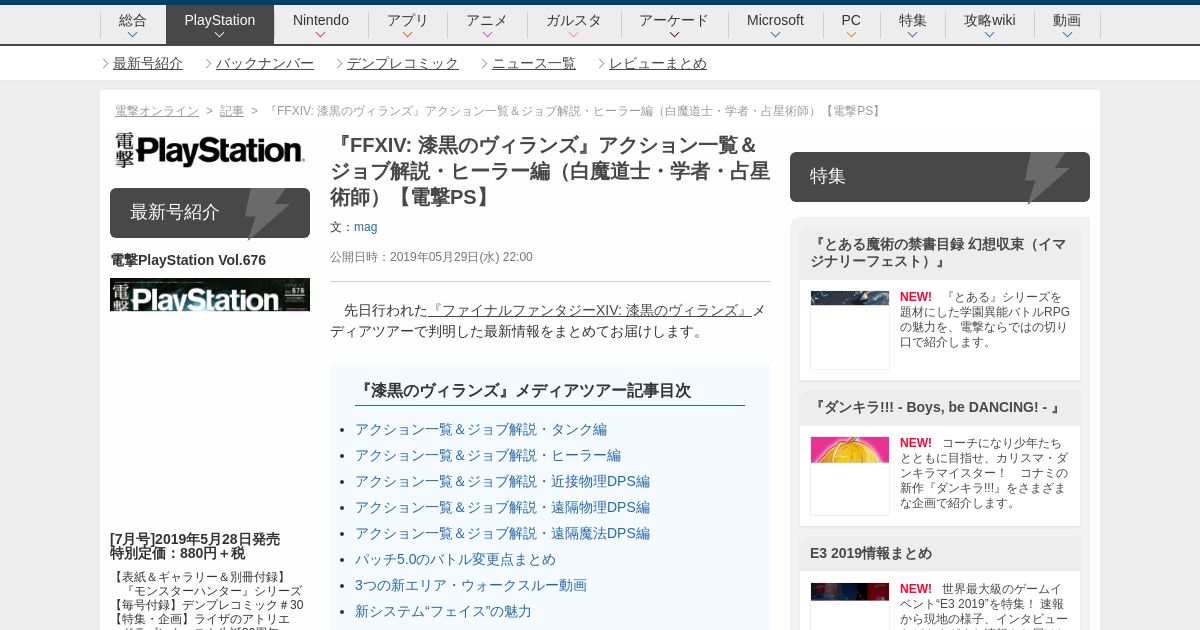Screen dimensions: 1200x630
Task: Open アクション一覧＆ジョブ解説・タンク編 link
Action: pyautogui.click(x=481, y=429)
